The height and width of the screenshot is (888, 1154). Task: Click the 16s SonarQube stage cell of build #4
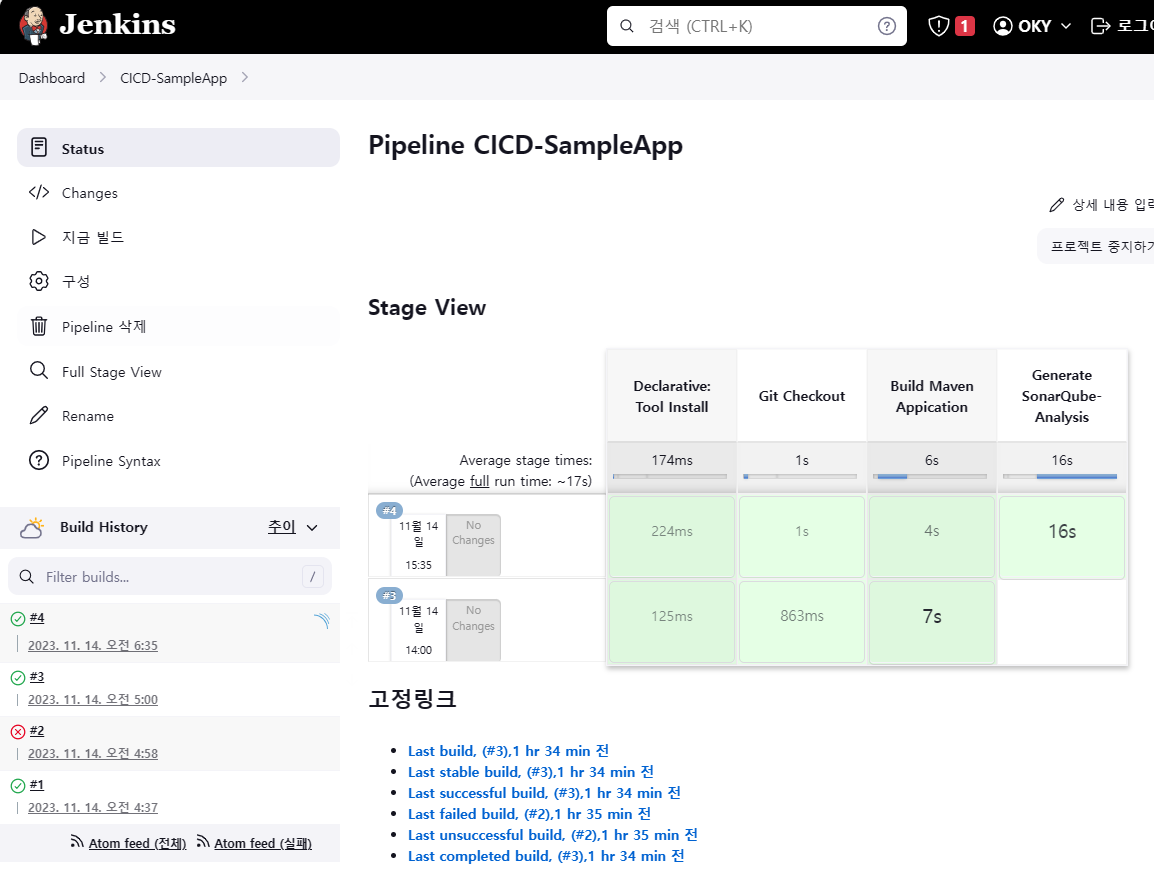click(x=1062, y=537)
